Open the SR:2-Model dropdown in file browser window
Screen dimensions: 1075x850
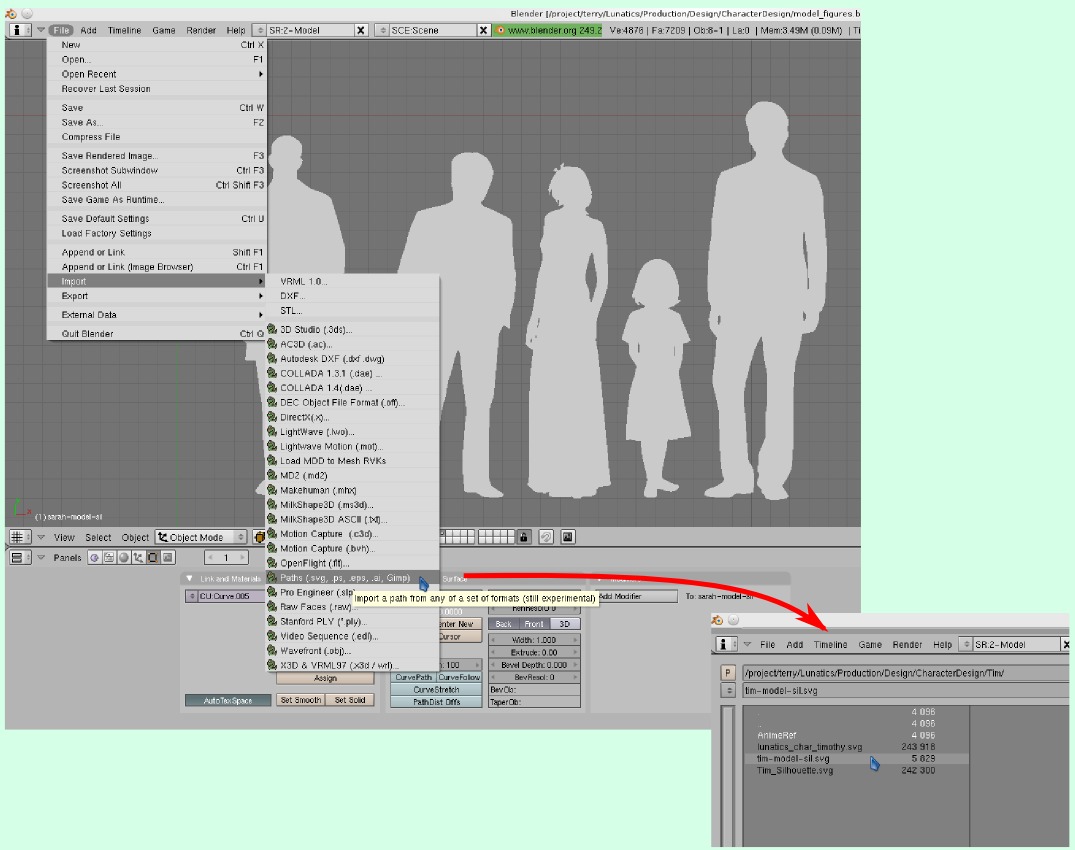pos(966,644)
